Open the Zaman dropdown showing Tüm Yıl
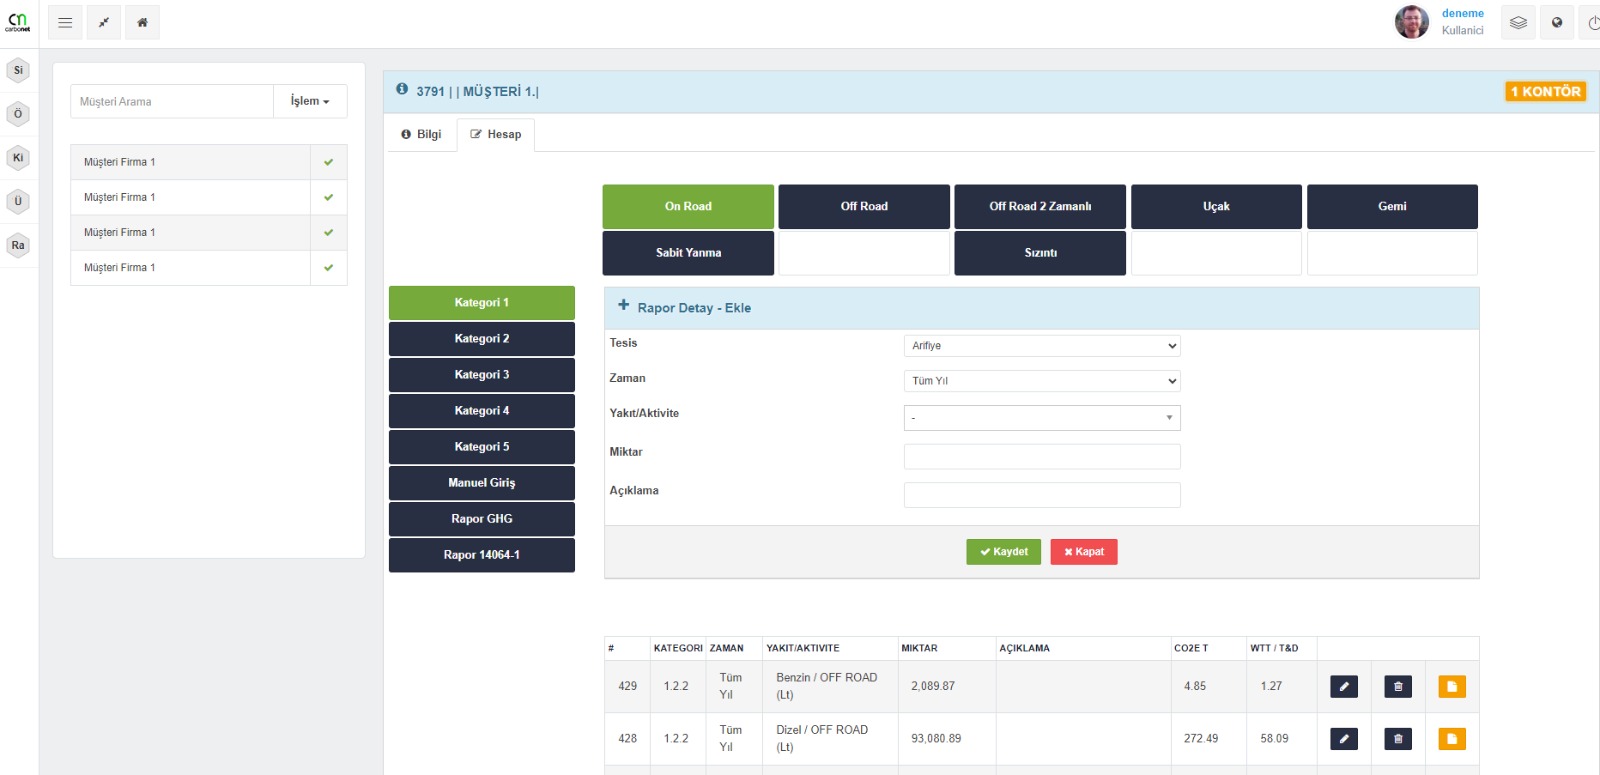The height and width of the screenshot is (775, 1600). click(x=1041, y=381)
